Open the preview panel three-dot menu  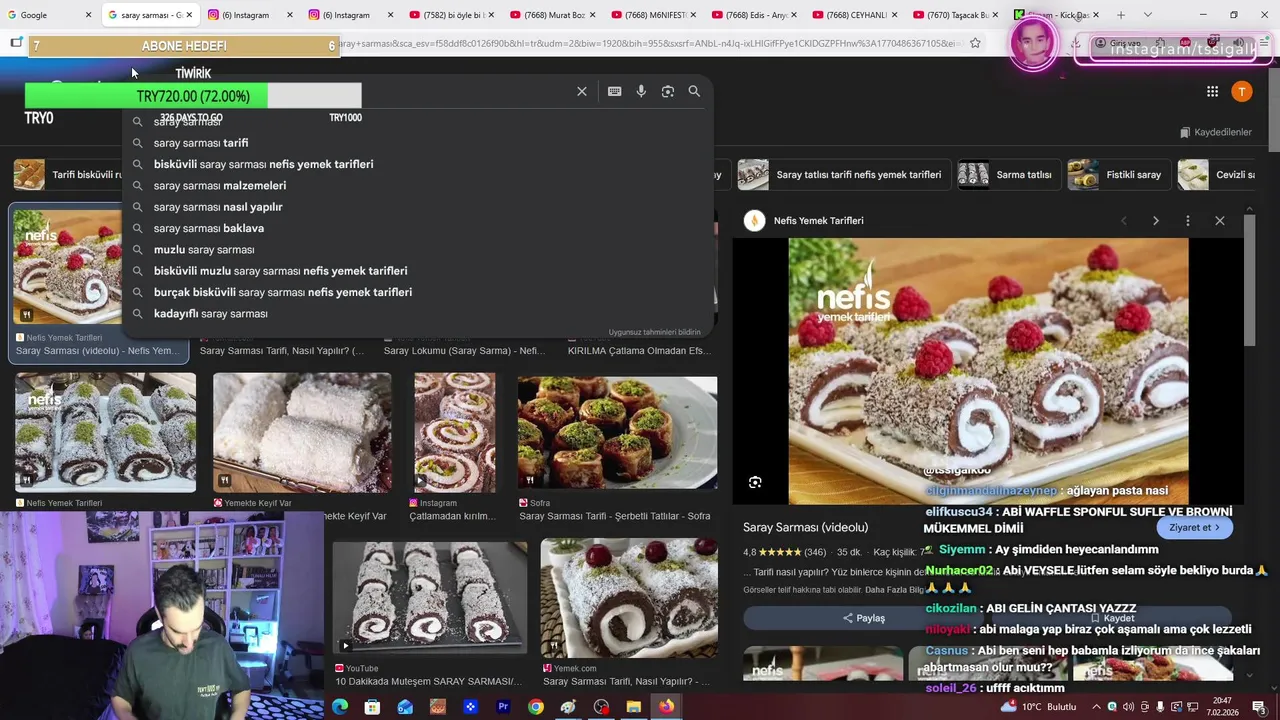1187,220
